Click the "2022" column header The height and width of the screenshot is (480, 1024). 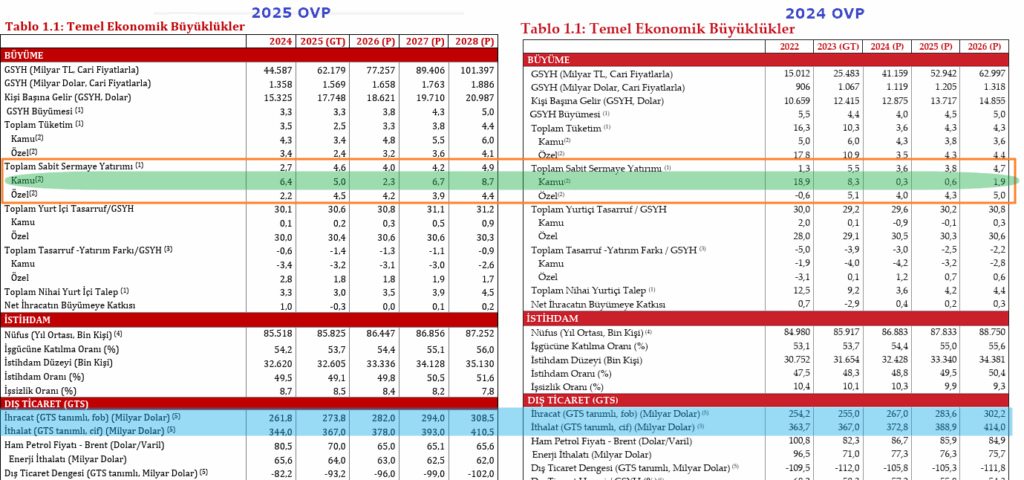click(792, 46)
